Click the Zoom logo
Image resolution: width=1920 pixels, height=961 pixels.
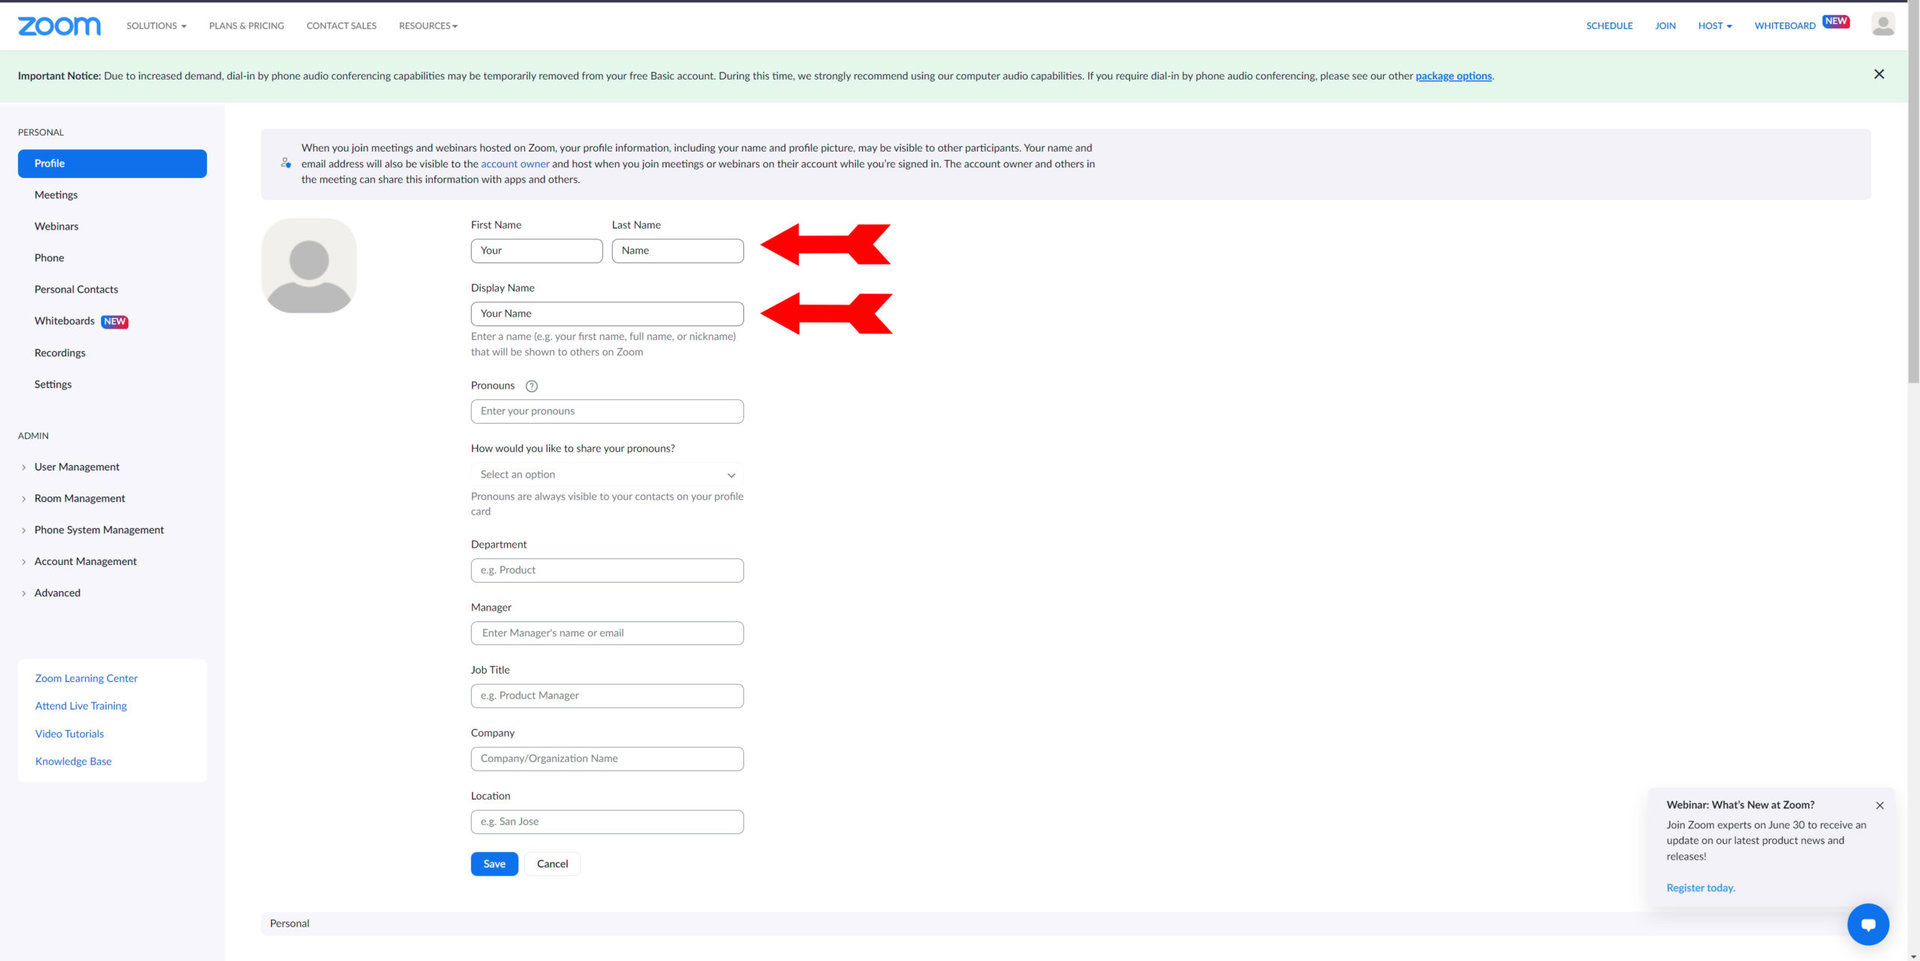click(x=59, y=26)
